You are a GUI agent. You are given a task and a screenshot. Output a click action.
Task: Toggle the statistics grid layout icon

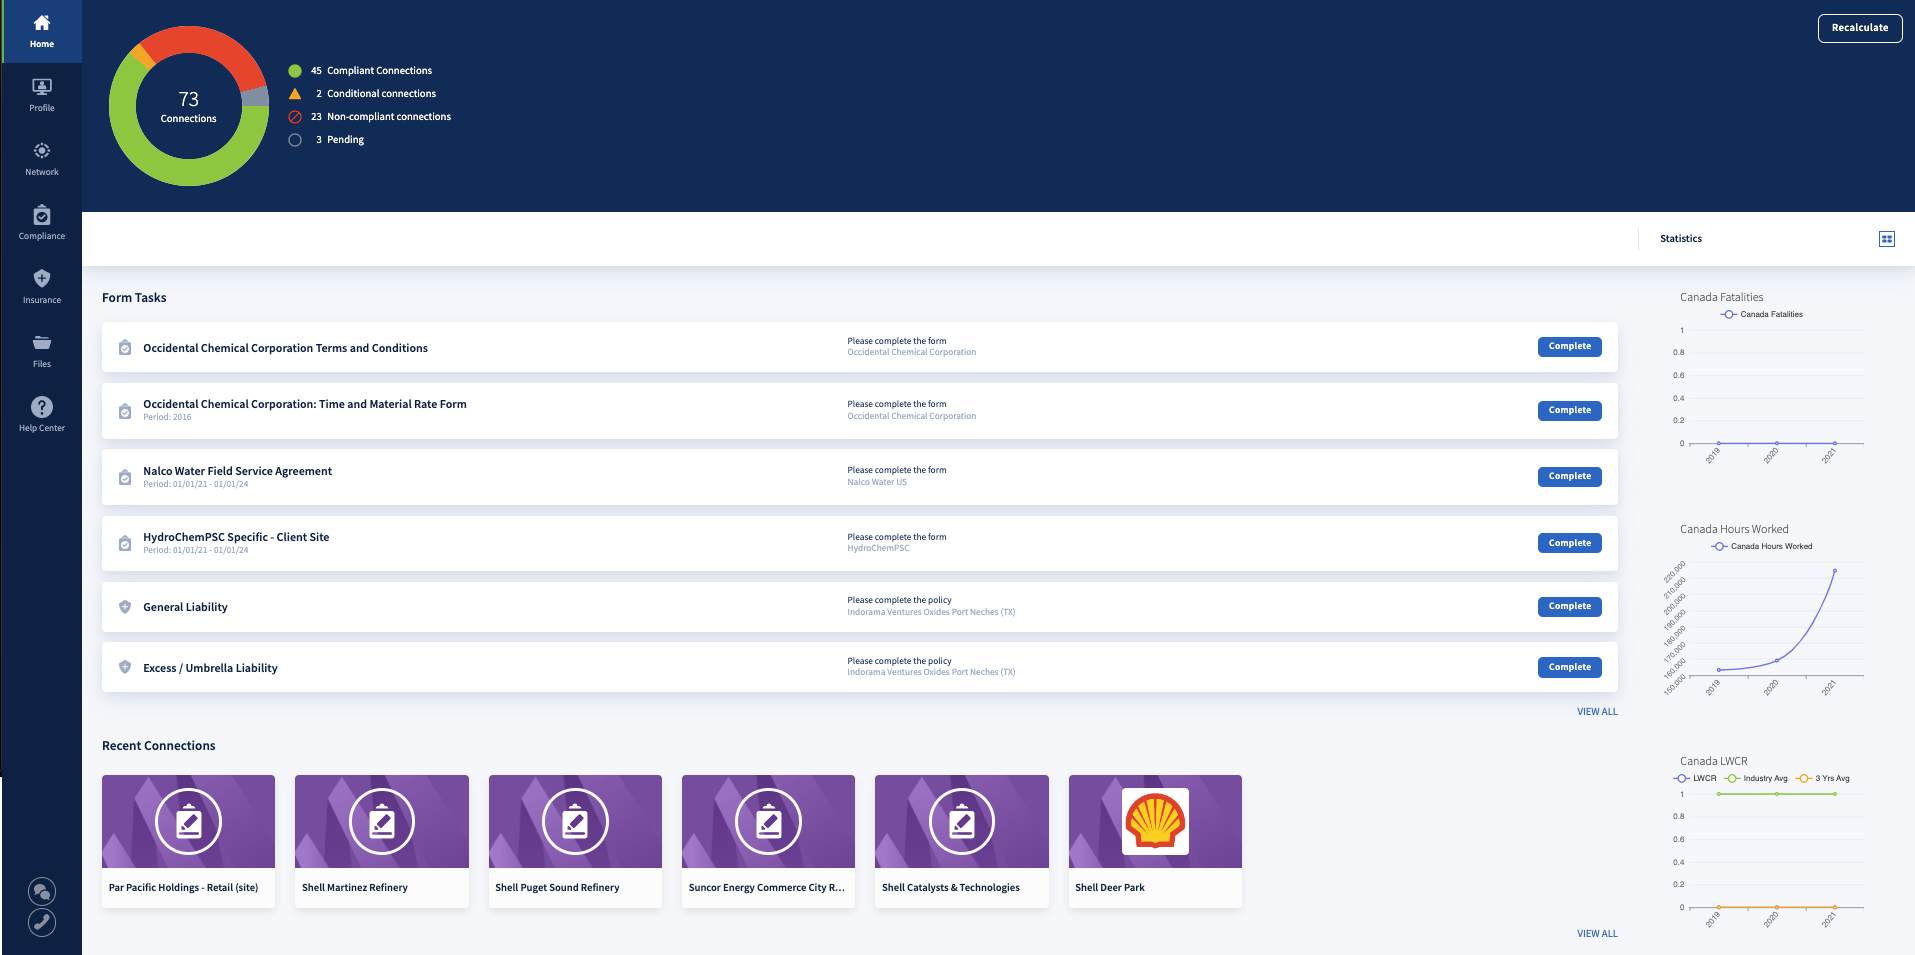point(1886,239)
